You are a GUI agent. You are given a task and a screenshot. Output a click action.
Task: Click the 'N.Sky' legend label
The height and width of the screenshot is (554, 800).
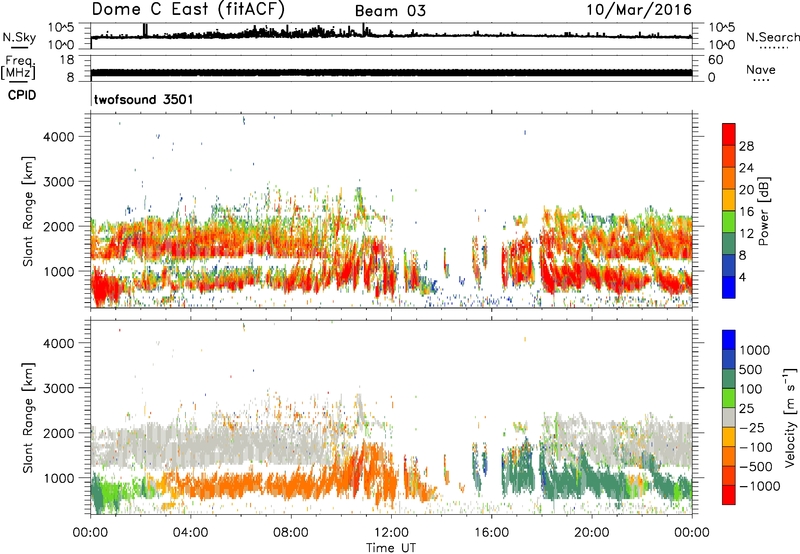point(19,37)
